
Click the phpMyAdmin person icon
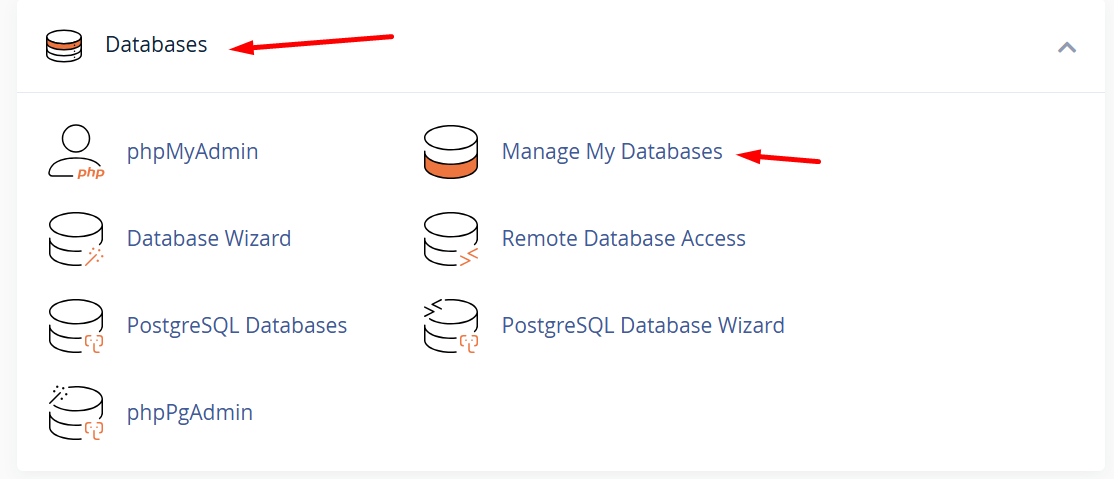[75, 152]
